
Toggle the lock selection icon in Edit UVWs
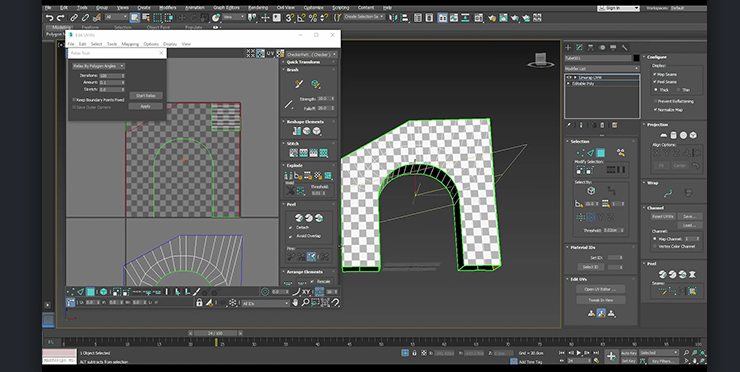tap(199, 302)
